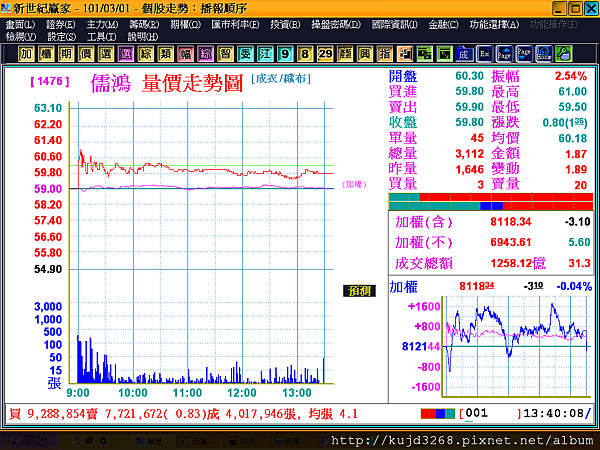Image resolution: width=600 pixels, height=450 pixels.
Task: Open the 期權(O) menu
Action: coord(185,24)
